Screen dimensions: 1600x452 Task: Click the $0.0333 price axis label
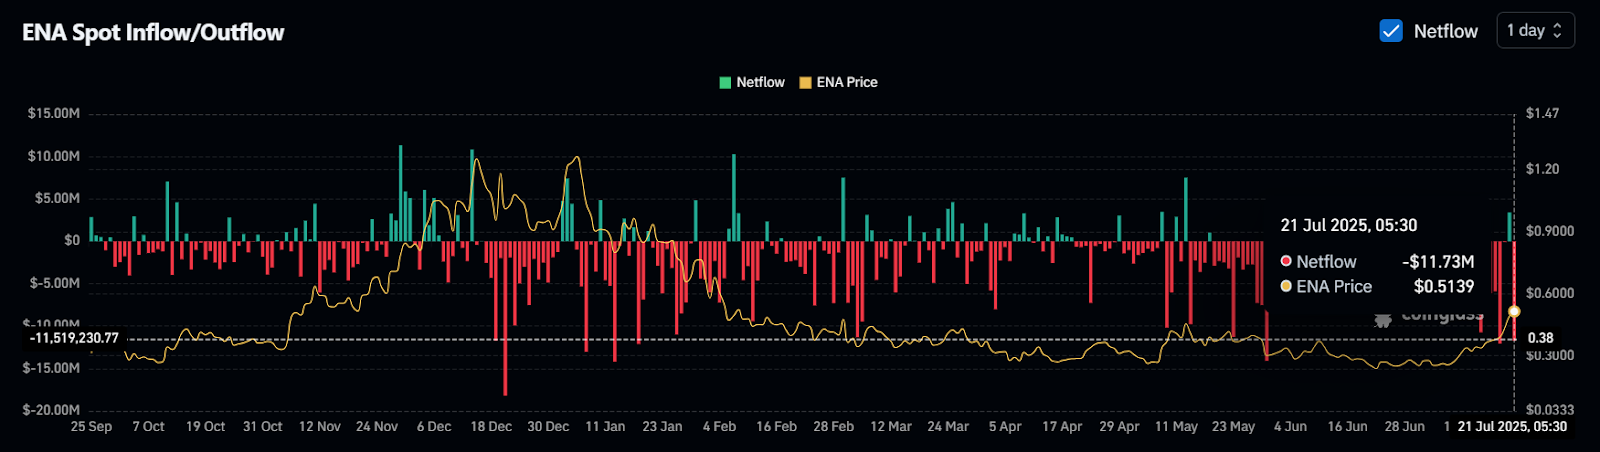[1550, 410]
